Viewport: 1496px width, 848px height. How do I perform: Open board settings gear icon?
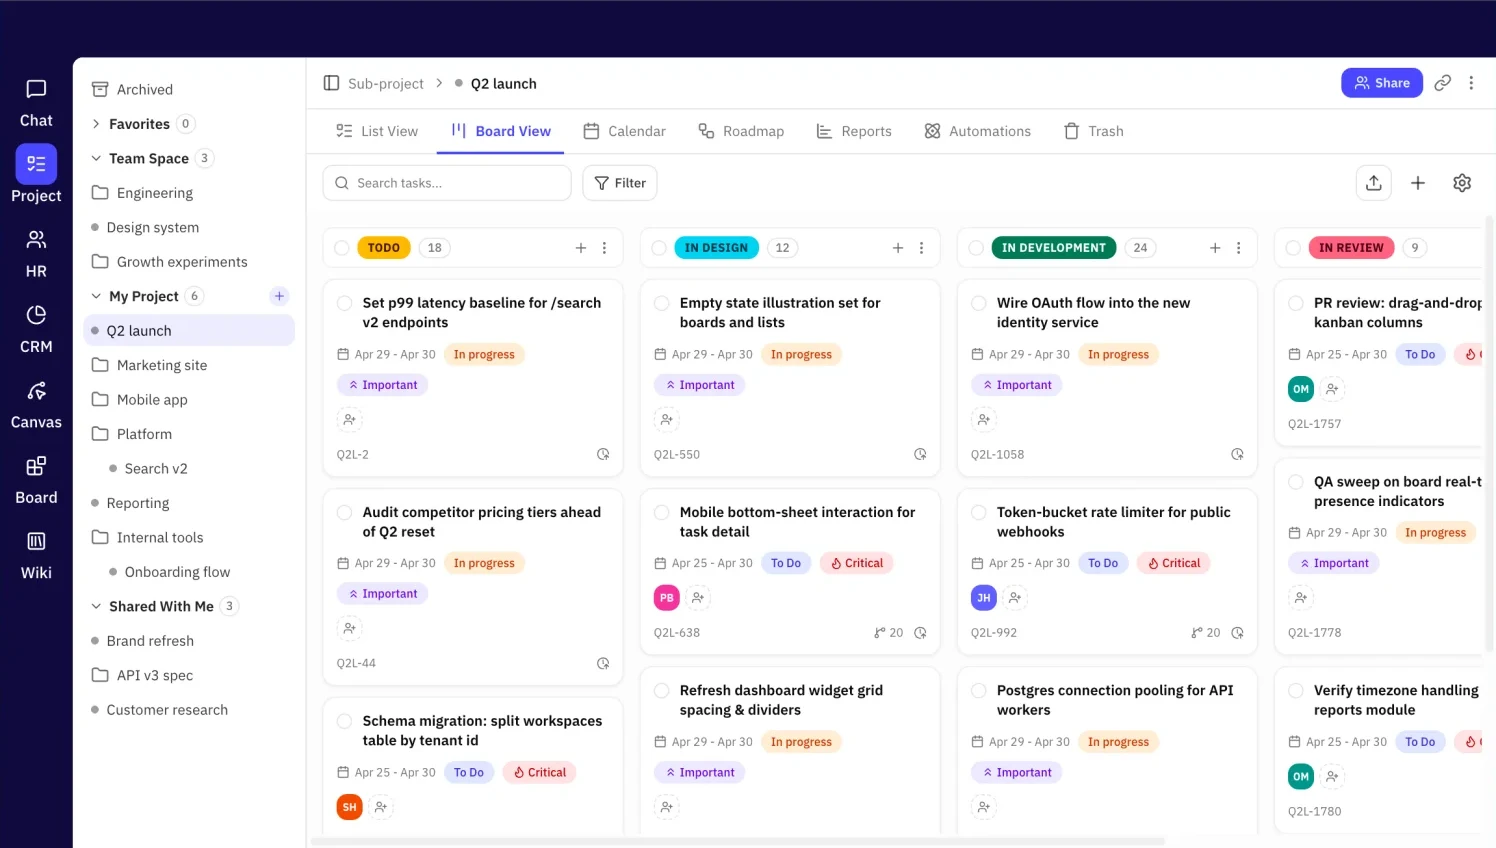click(1462, 183)
